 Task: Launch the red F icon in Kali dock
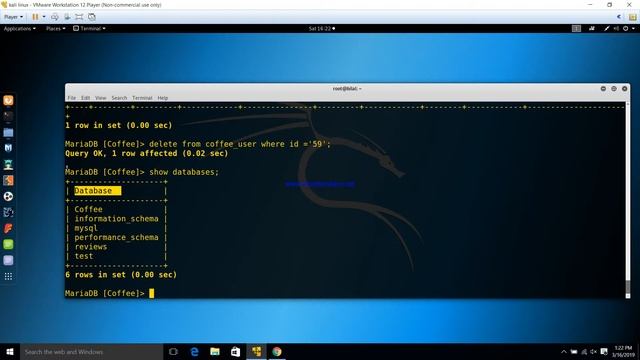[x=8, y=228]
